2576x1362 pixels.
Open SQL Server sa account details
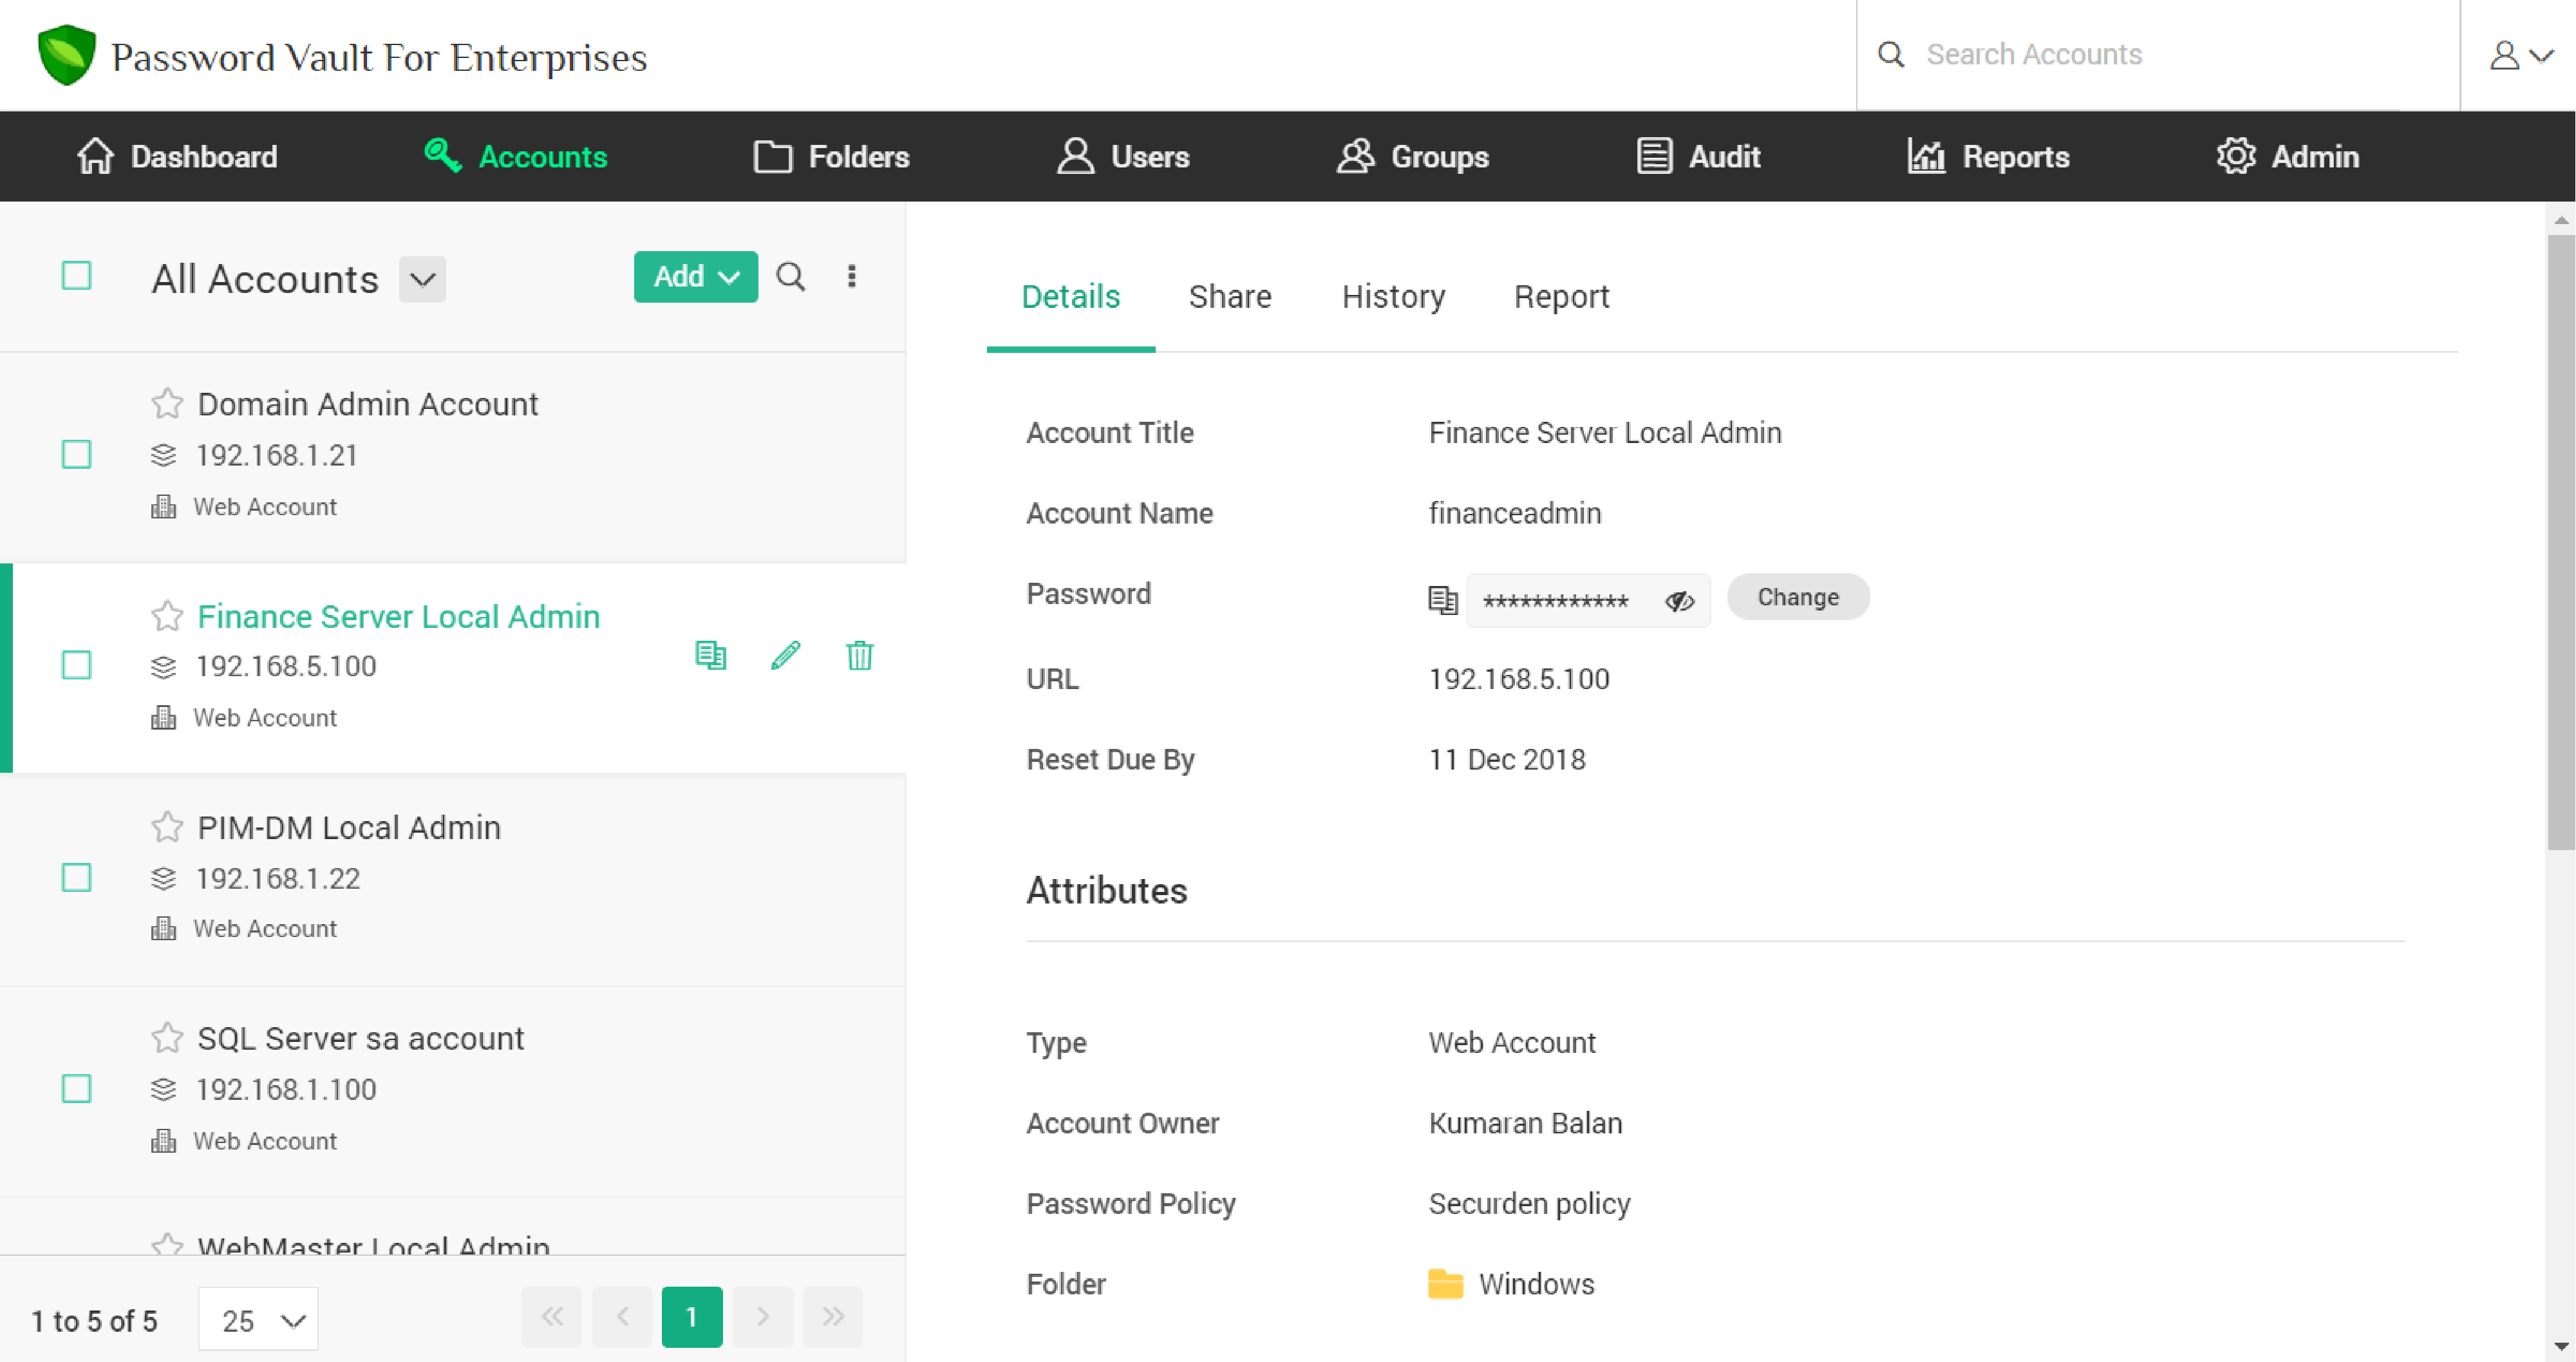tap(361, 1038)
